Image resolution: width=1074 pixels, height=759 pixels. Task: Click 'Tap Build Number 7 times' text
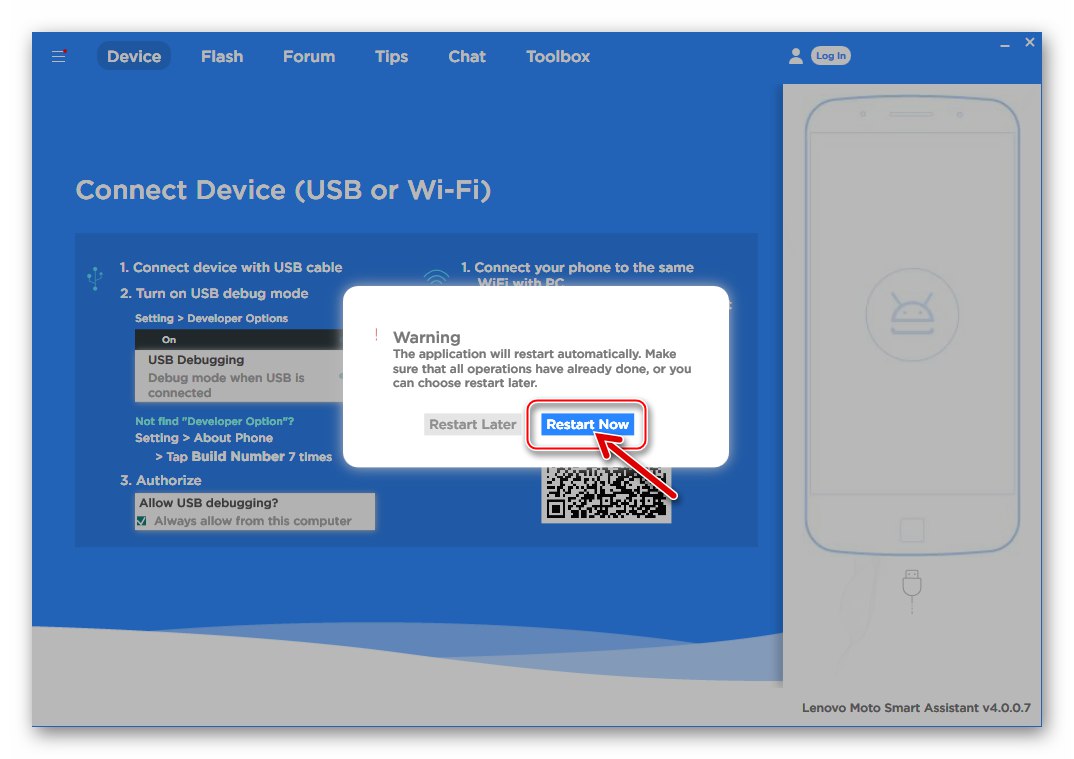(x=249, y=456)
